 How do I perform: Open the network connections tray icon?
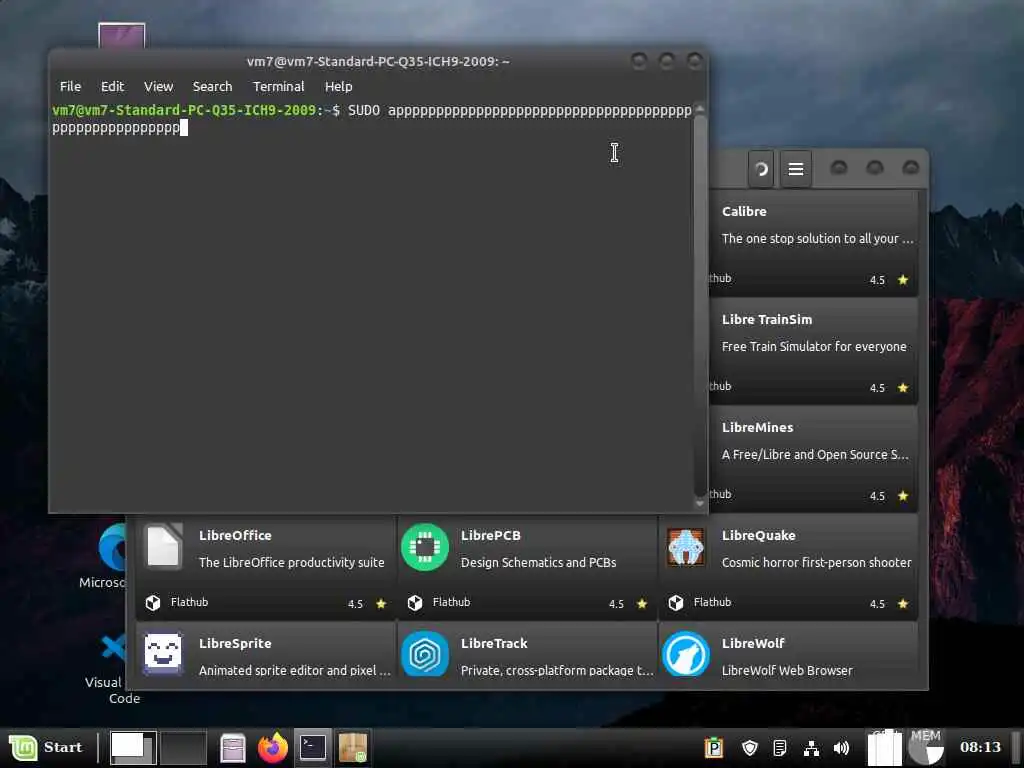811,748
